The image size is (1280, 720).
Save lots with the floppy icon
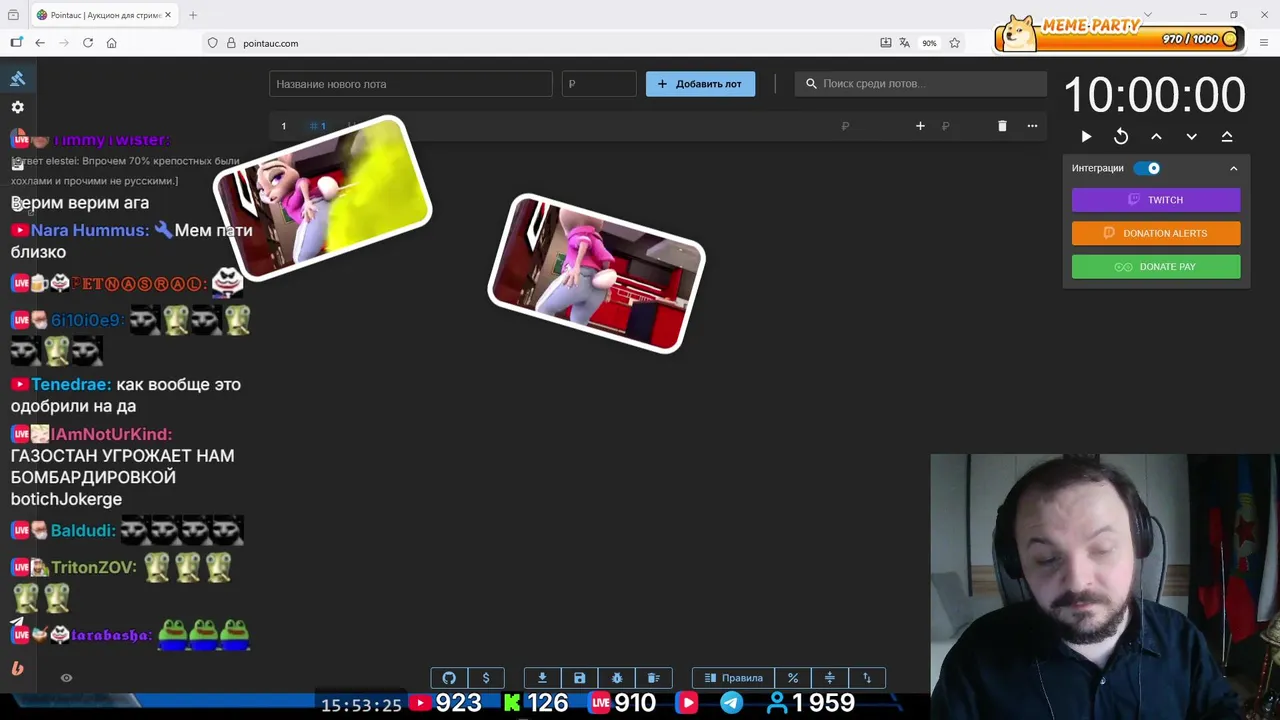coord(579,678)
